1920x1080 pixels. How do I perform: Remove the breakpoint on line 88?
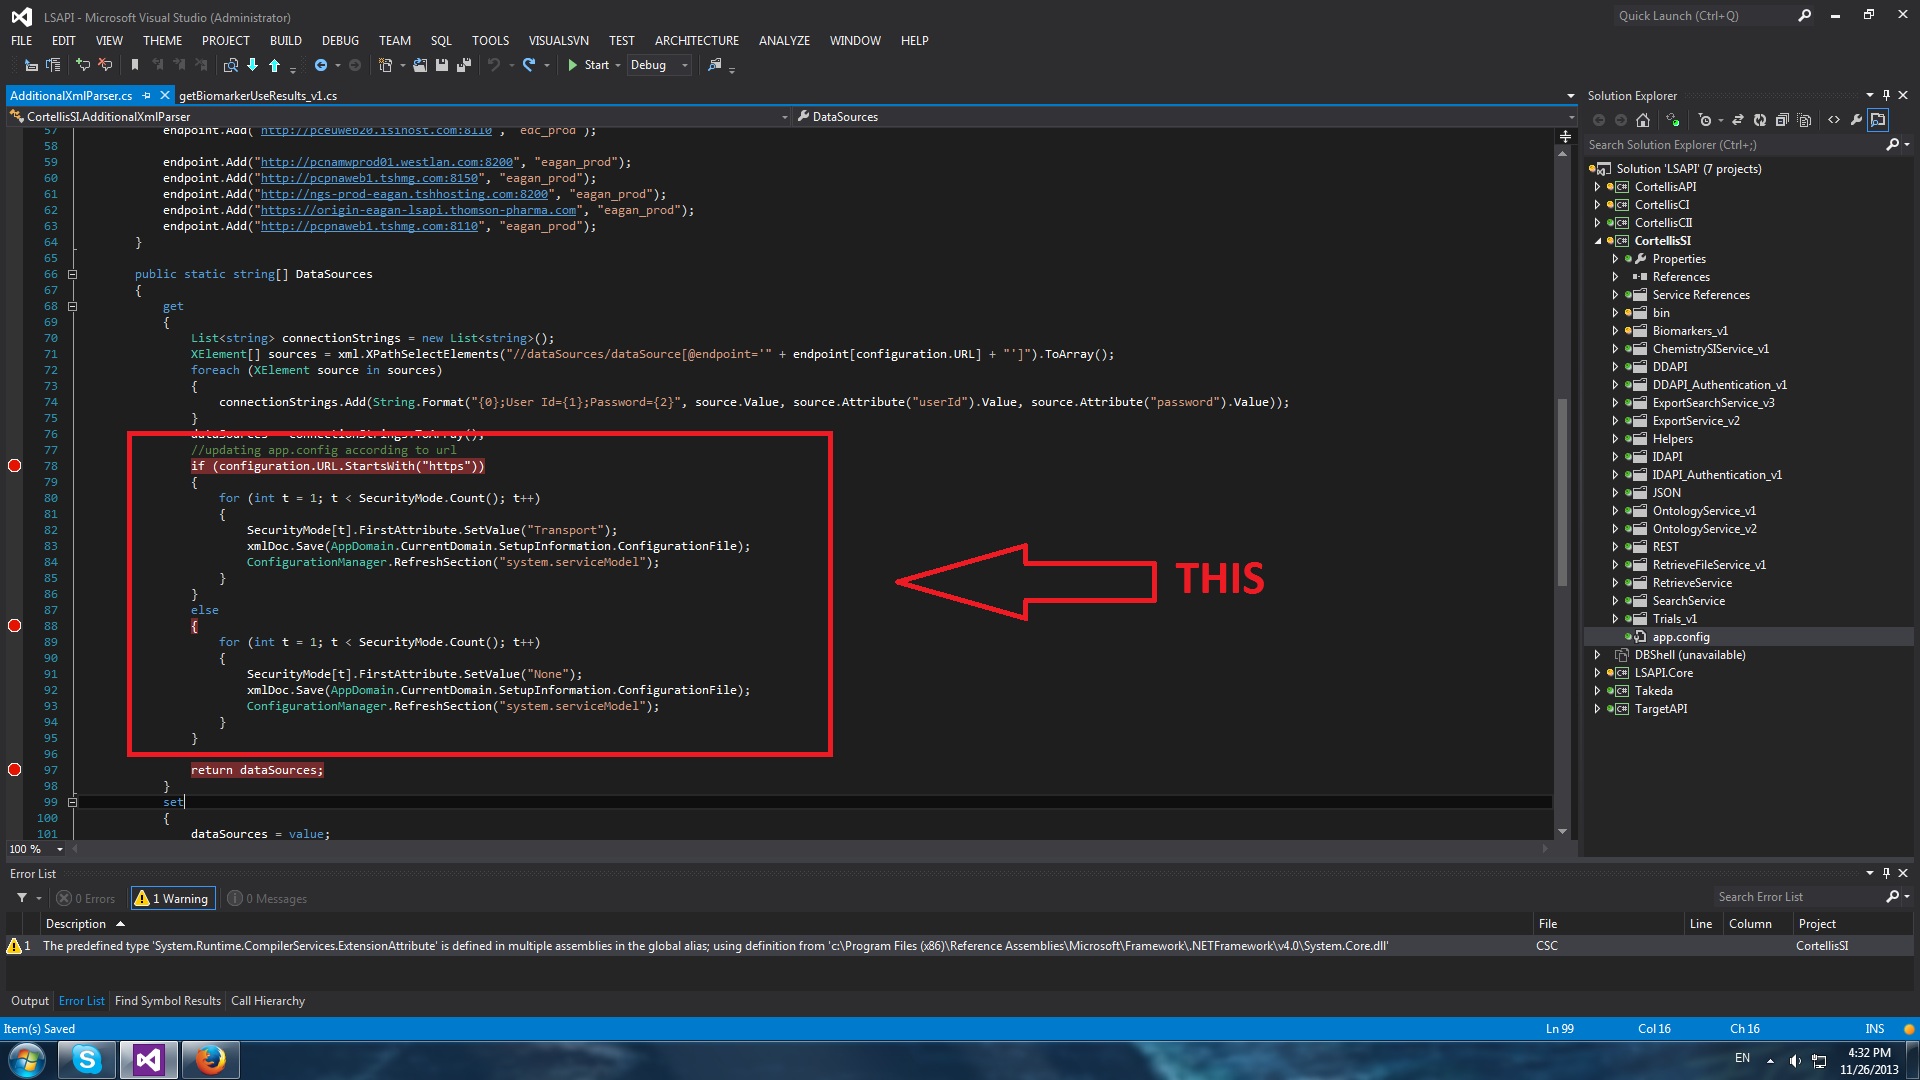coord(15,626)
